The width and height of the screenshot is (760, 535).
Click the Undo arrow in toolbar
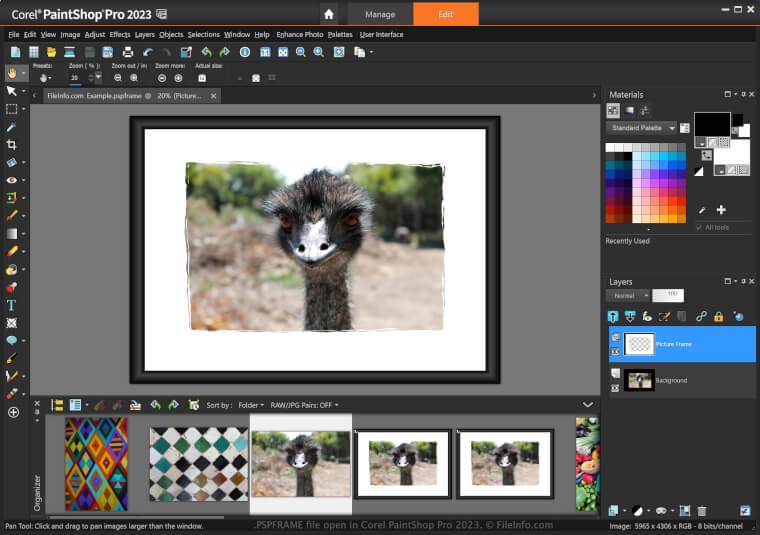148,52
